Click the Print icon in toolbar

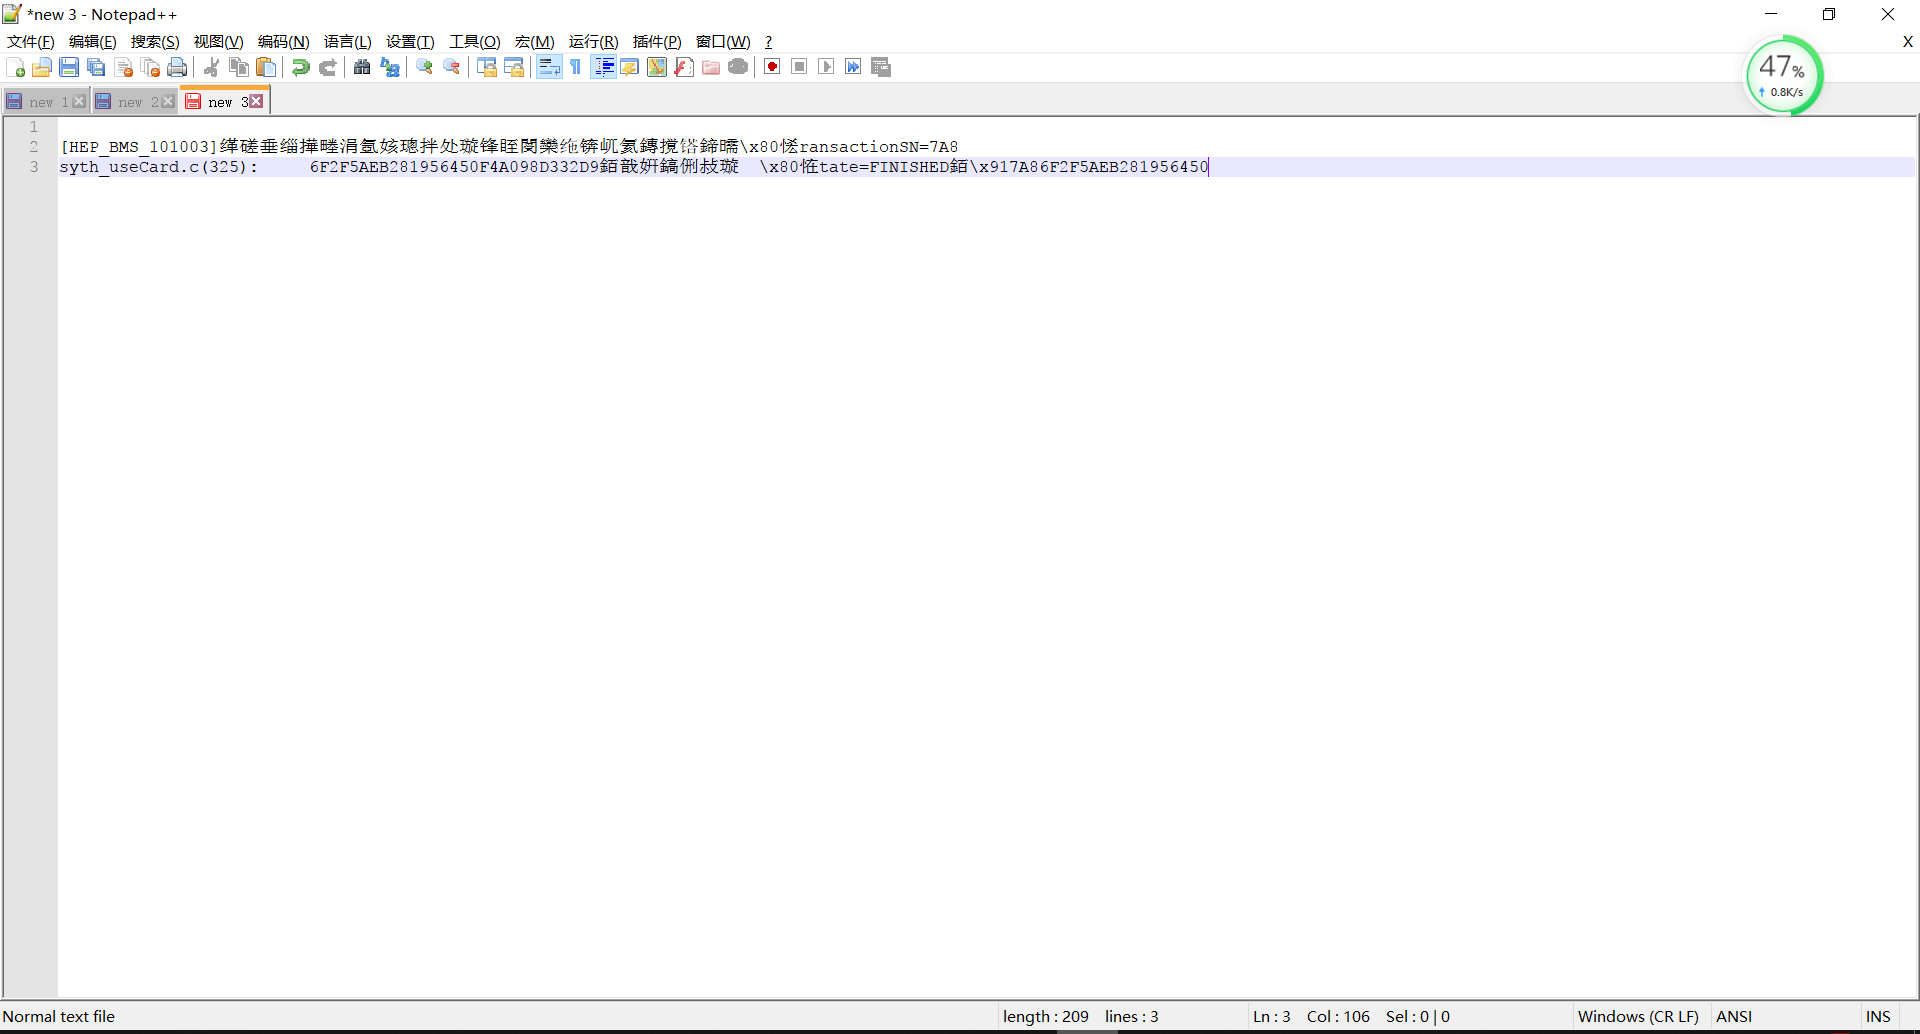coord(177,67)
